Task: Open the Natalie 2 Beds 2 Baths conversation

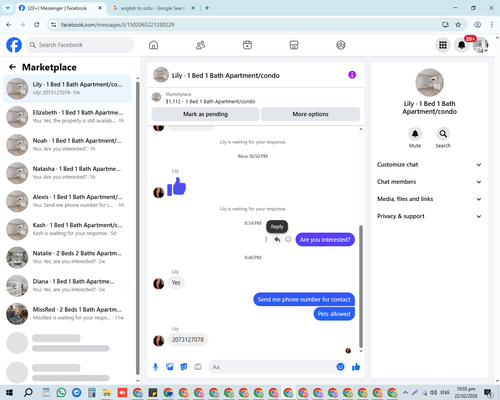Action: pyautogui.click(x=67, y=257)
